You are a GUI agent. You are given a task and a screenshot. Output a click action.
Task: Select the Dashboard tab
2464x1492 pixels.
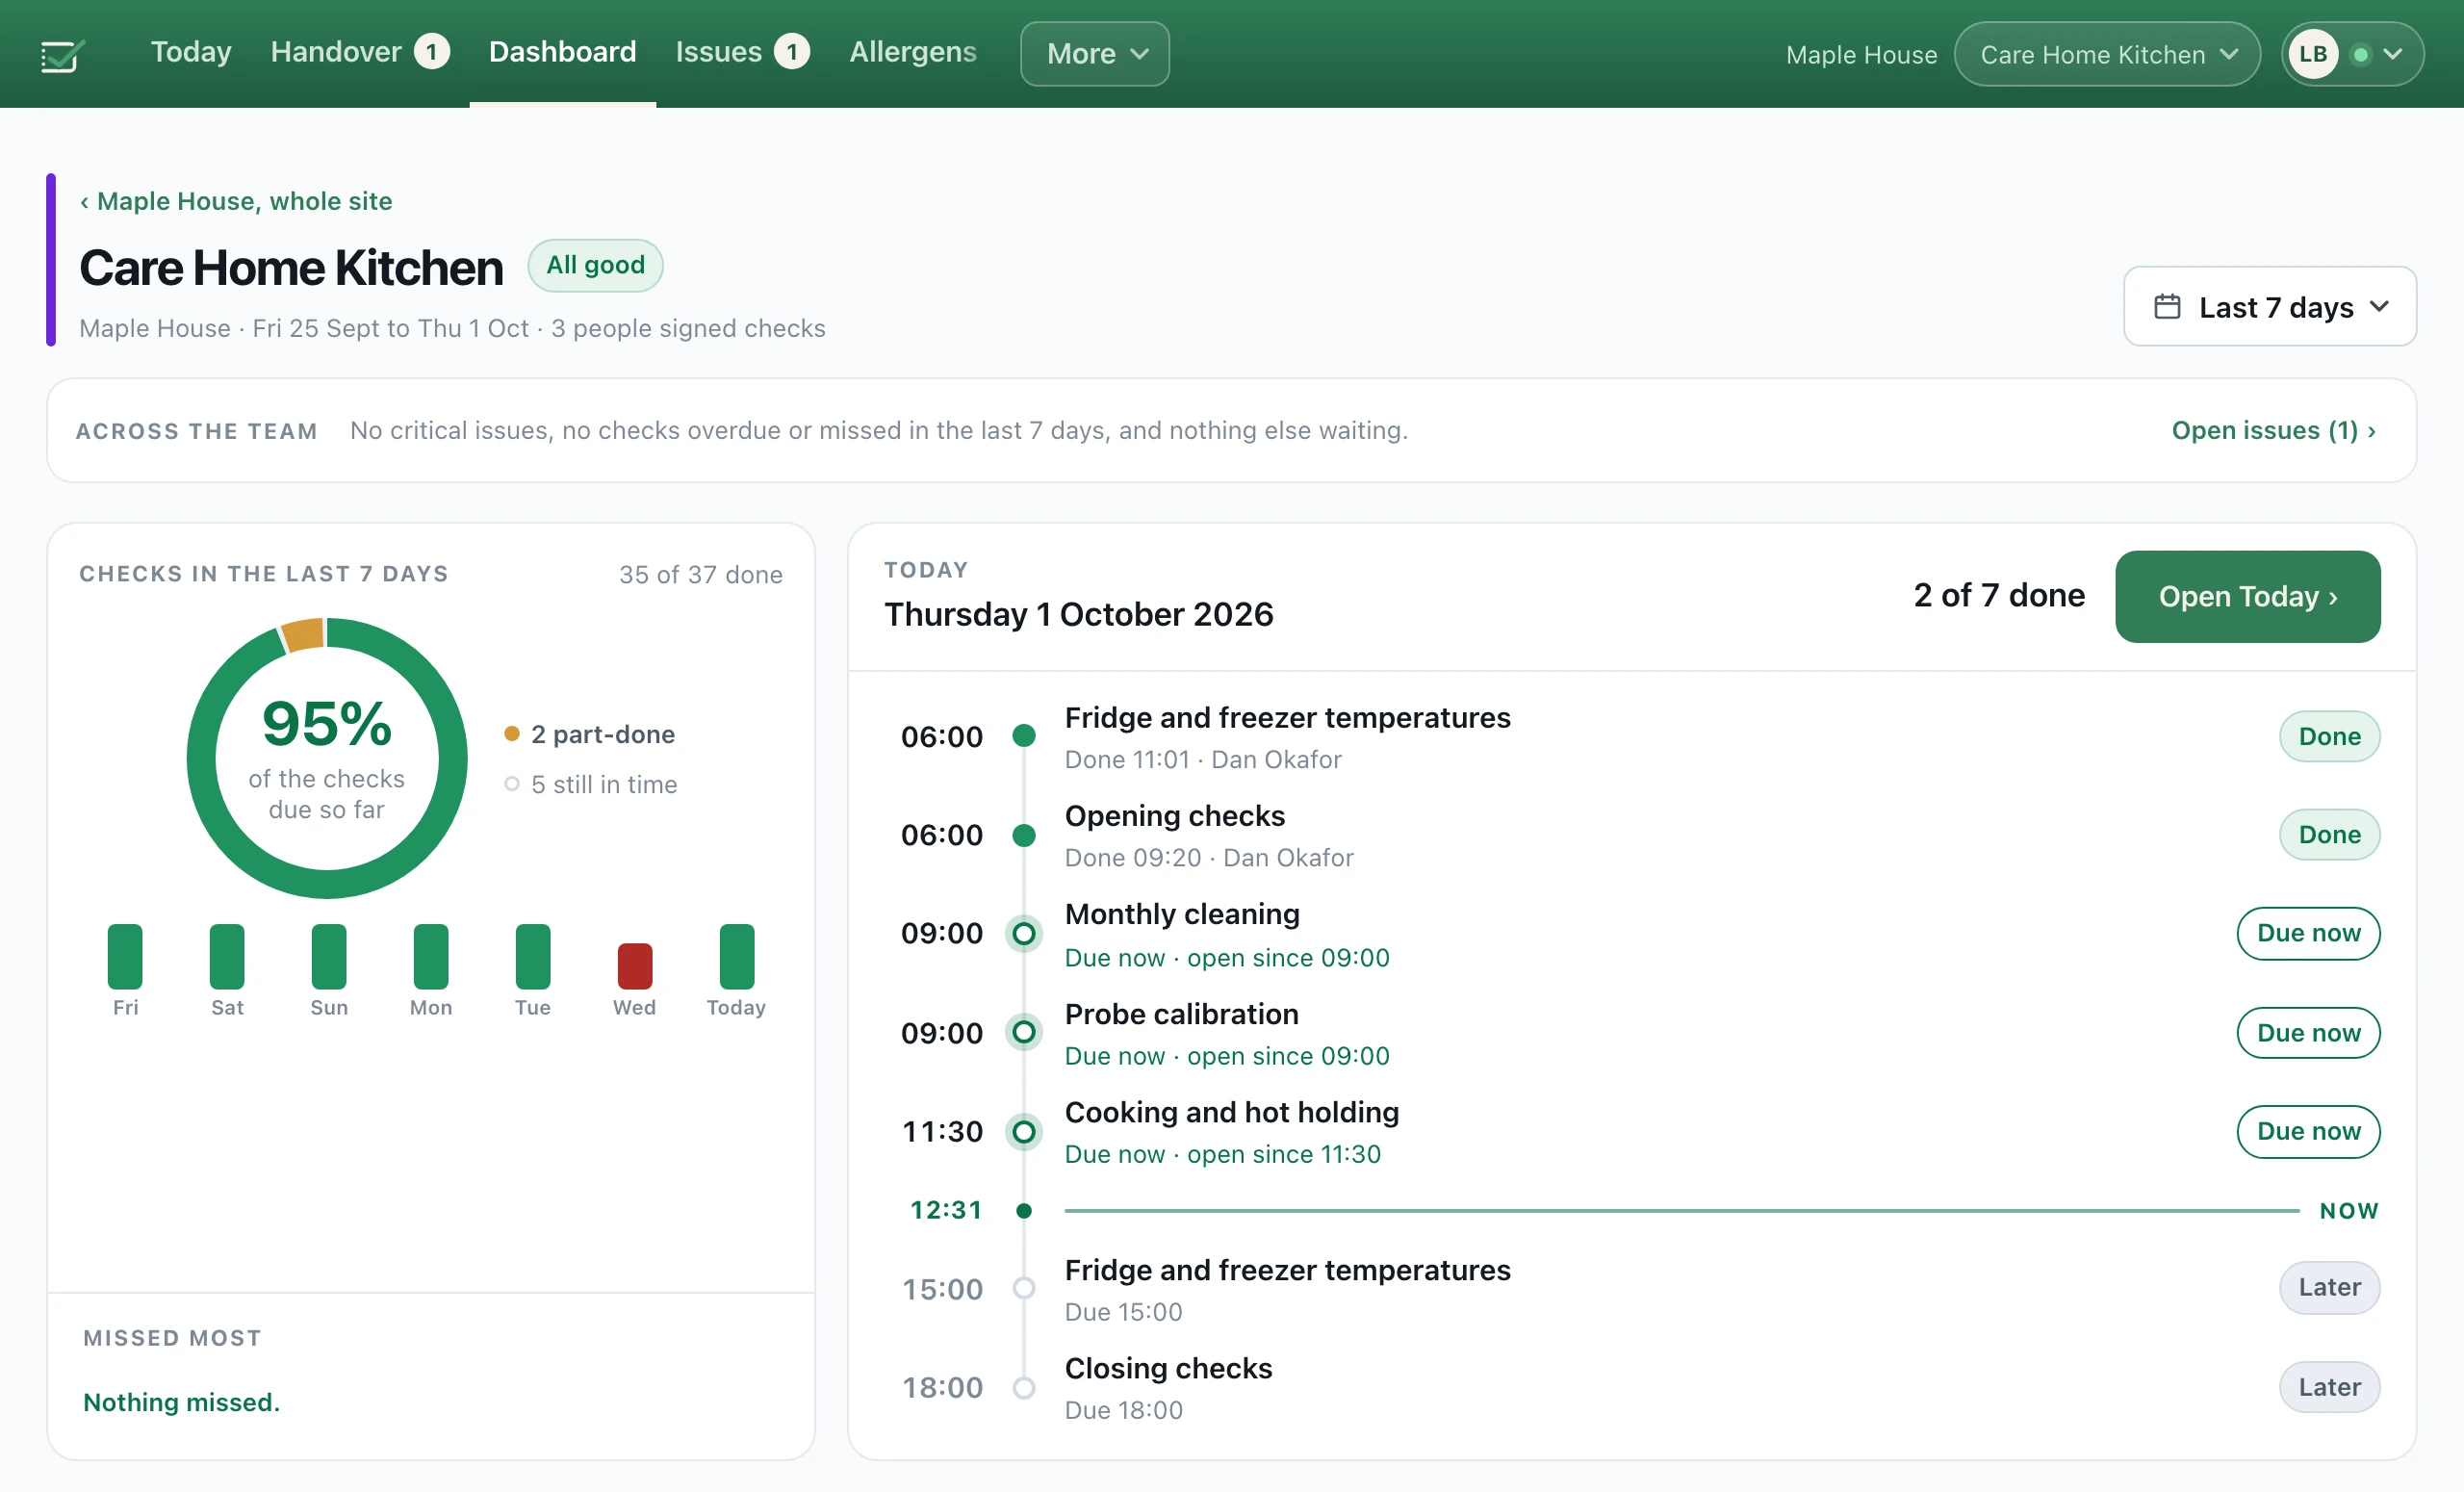point(562,52)
